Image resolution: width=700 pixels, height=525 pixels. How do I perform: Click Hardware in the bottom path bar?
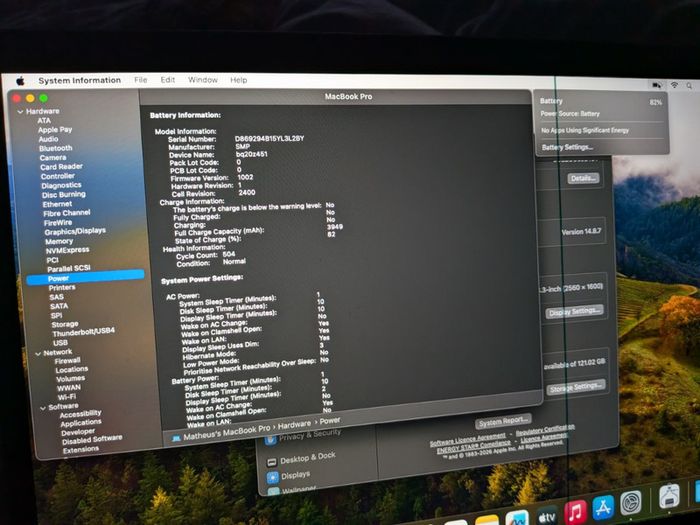pos(294,425)
